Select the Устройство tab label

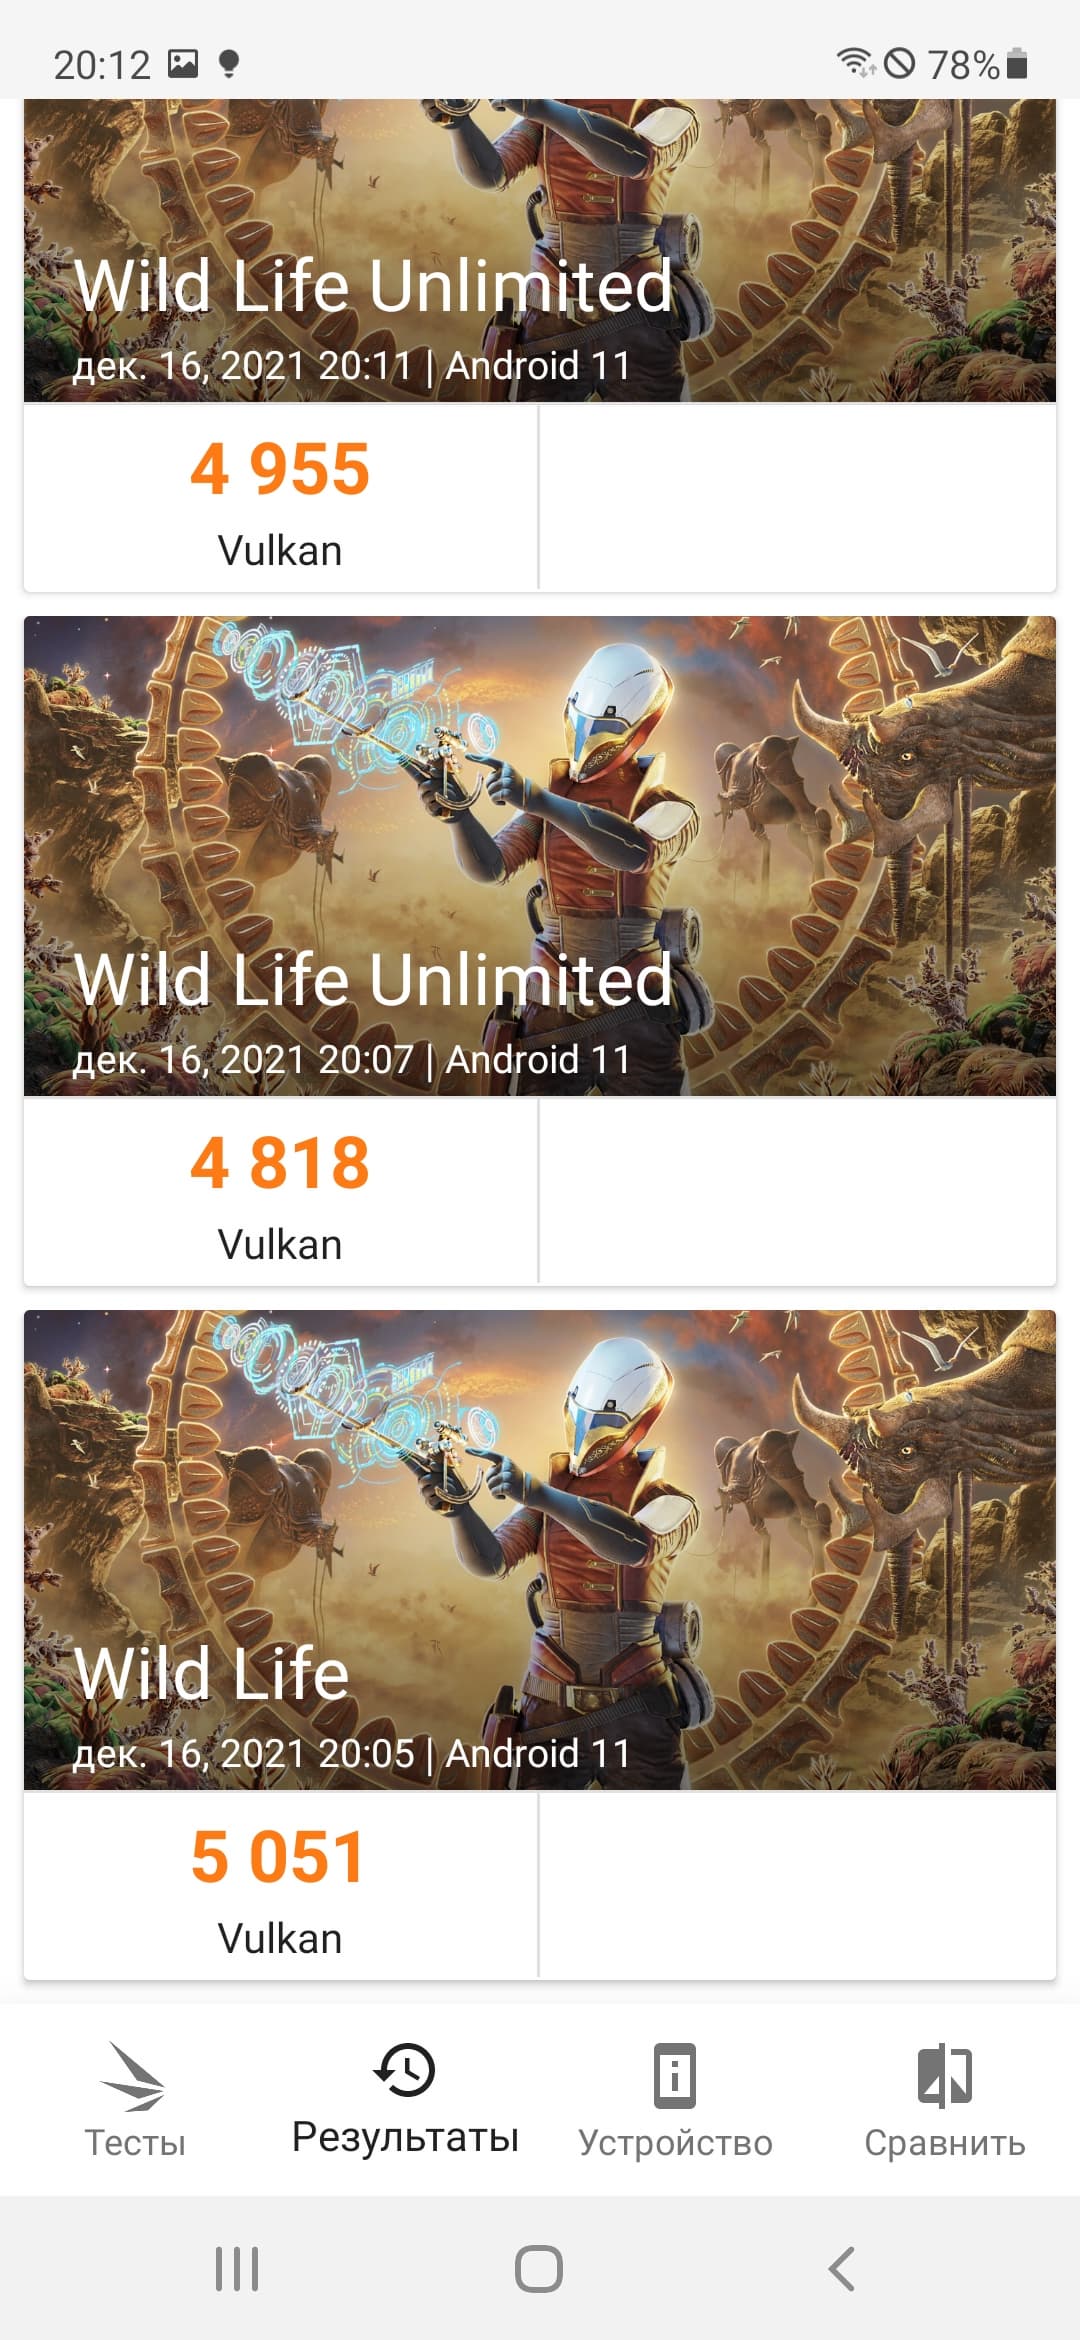pos(675,2143)
